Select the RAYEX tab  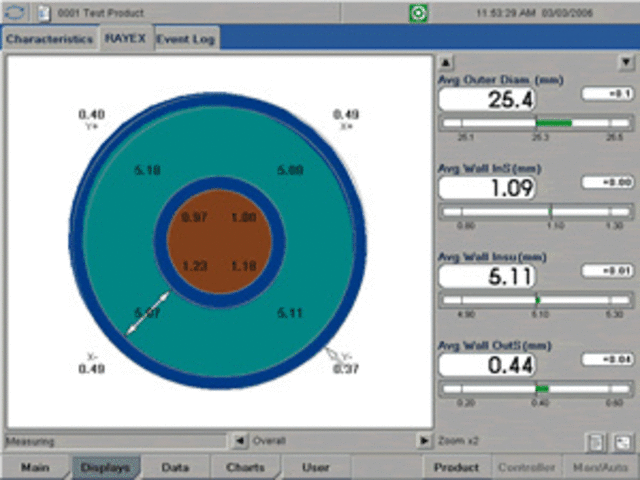click(x=126, y=39)
